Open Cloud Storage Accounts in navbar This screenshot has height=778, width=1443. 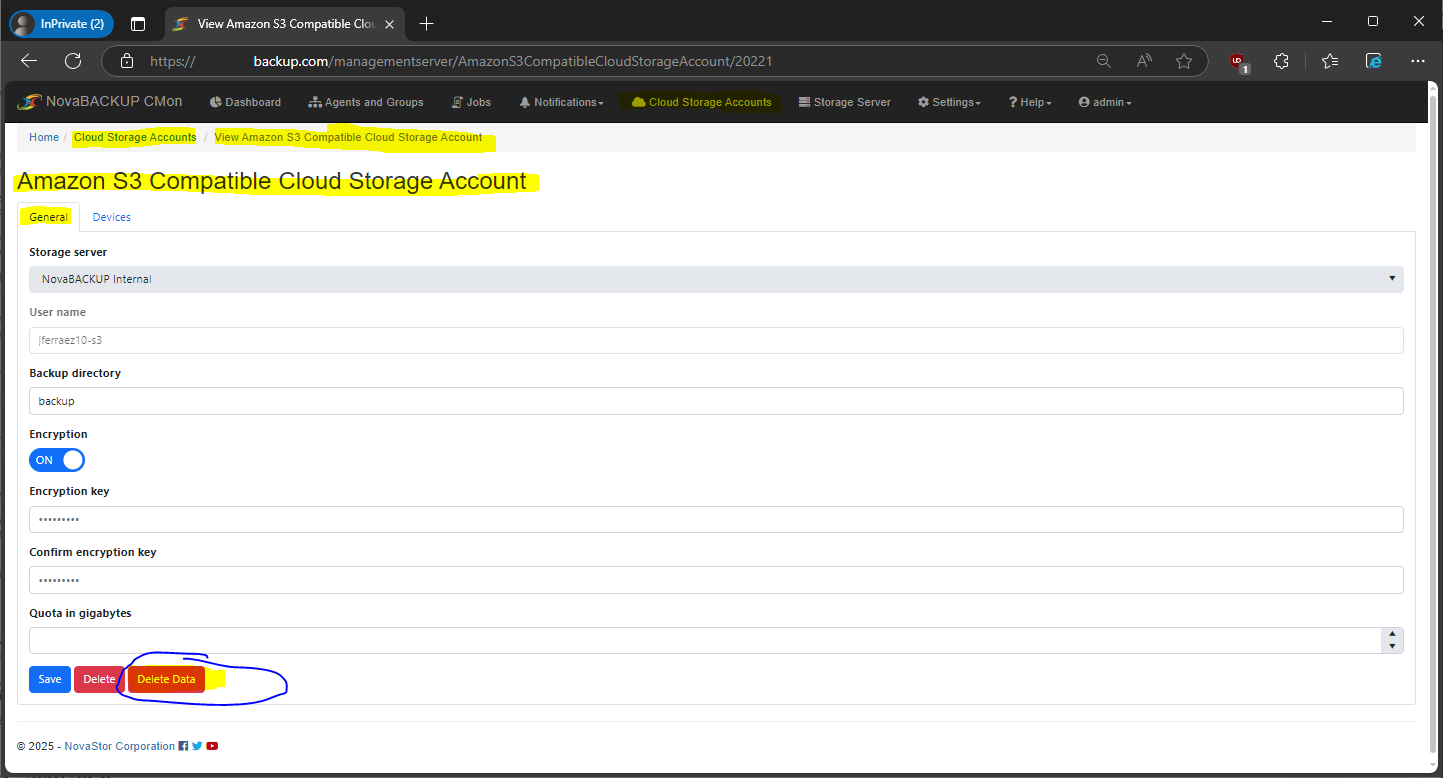[x=702, y=102]
